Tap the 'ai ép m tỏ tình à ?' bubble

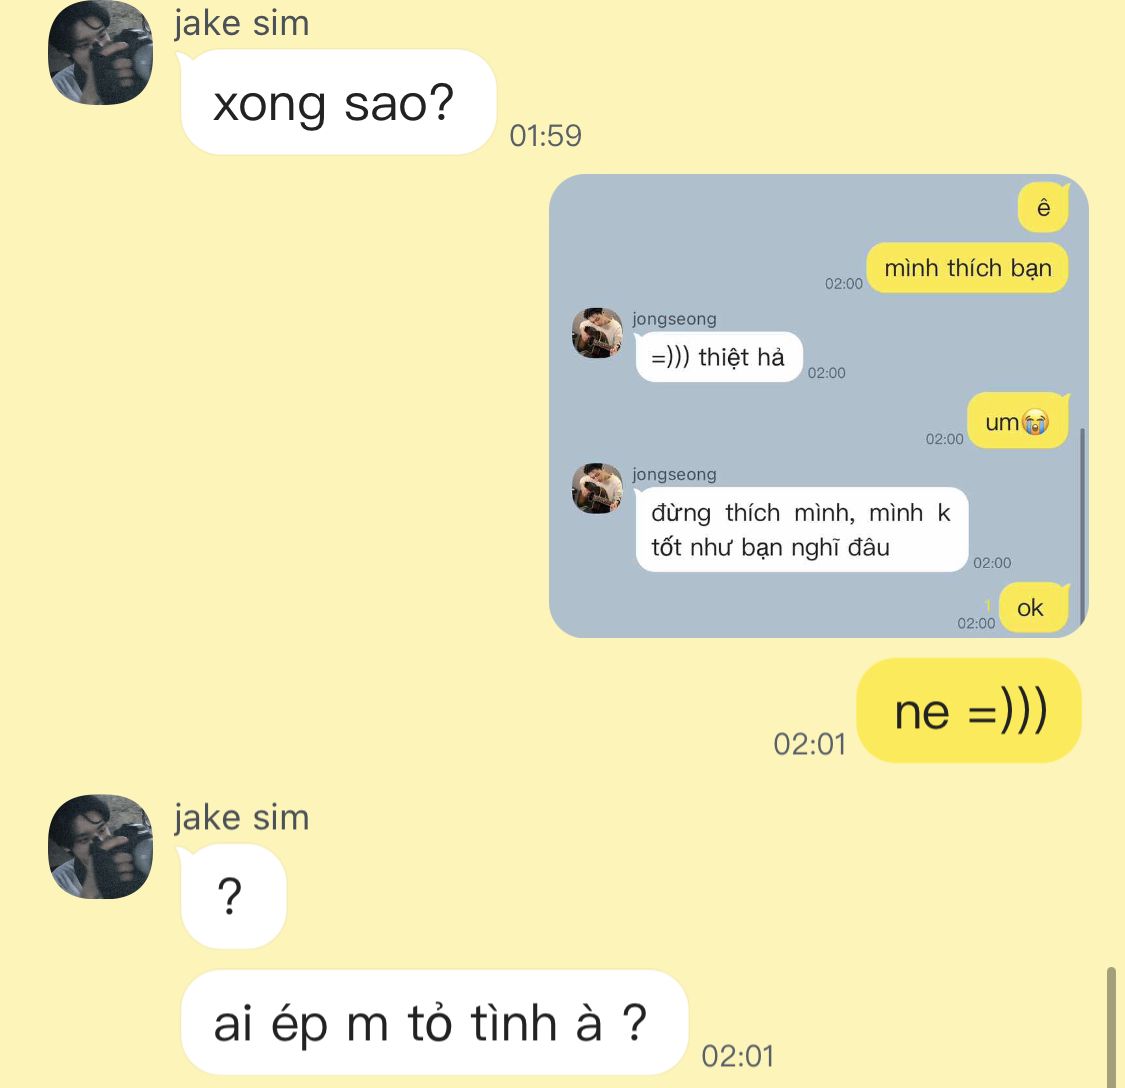point(434,1023)
